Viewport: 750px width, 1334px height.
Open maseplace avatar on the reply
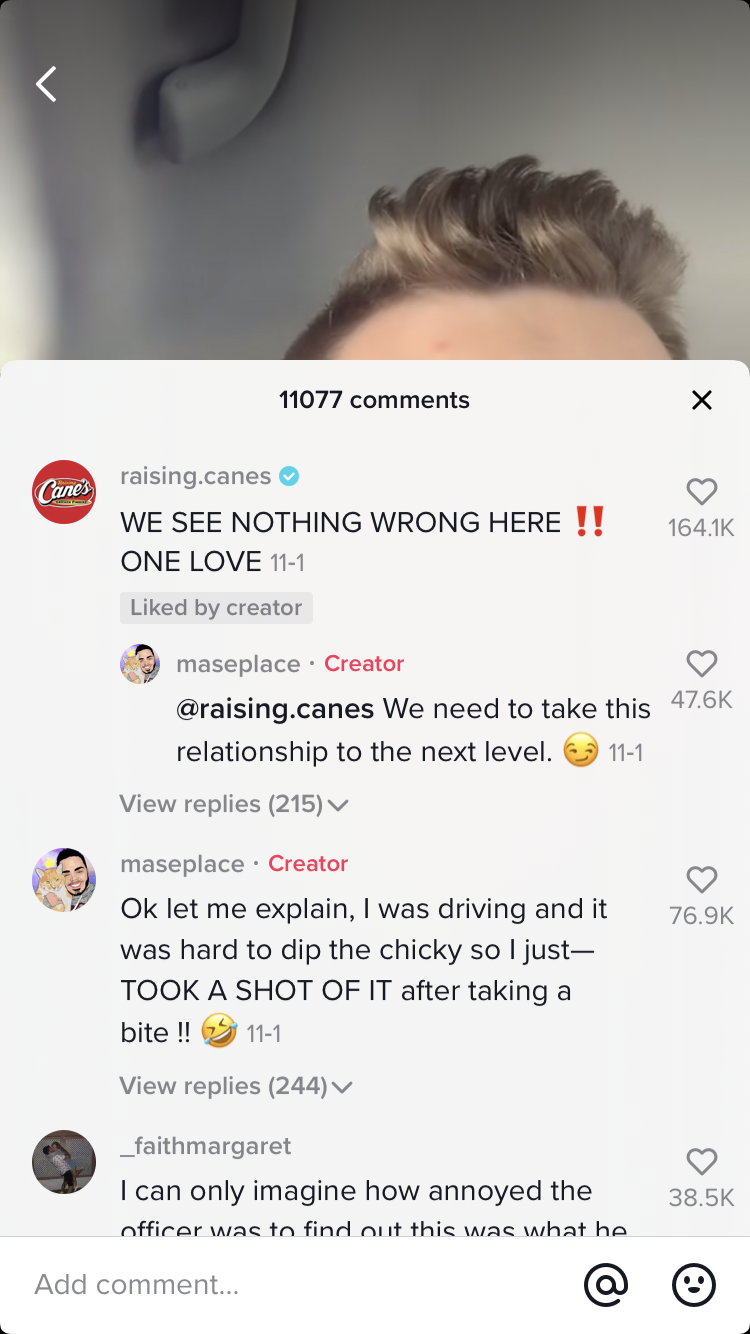tap(140, 664)
